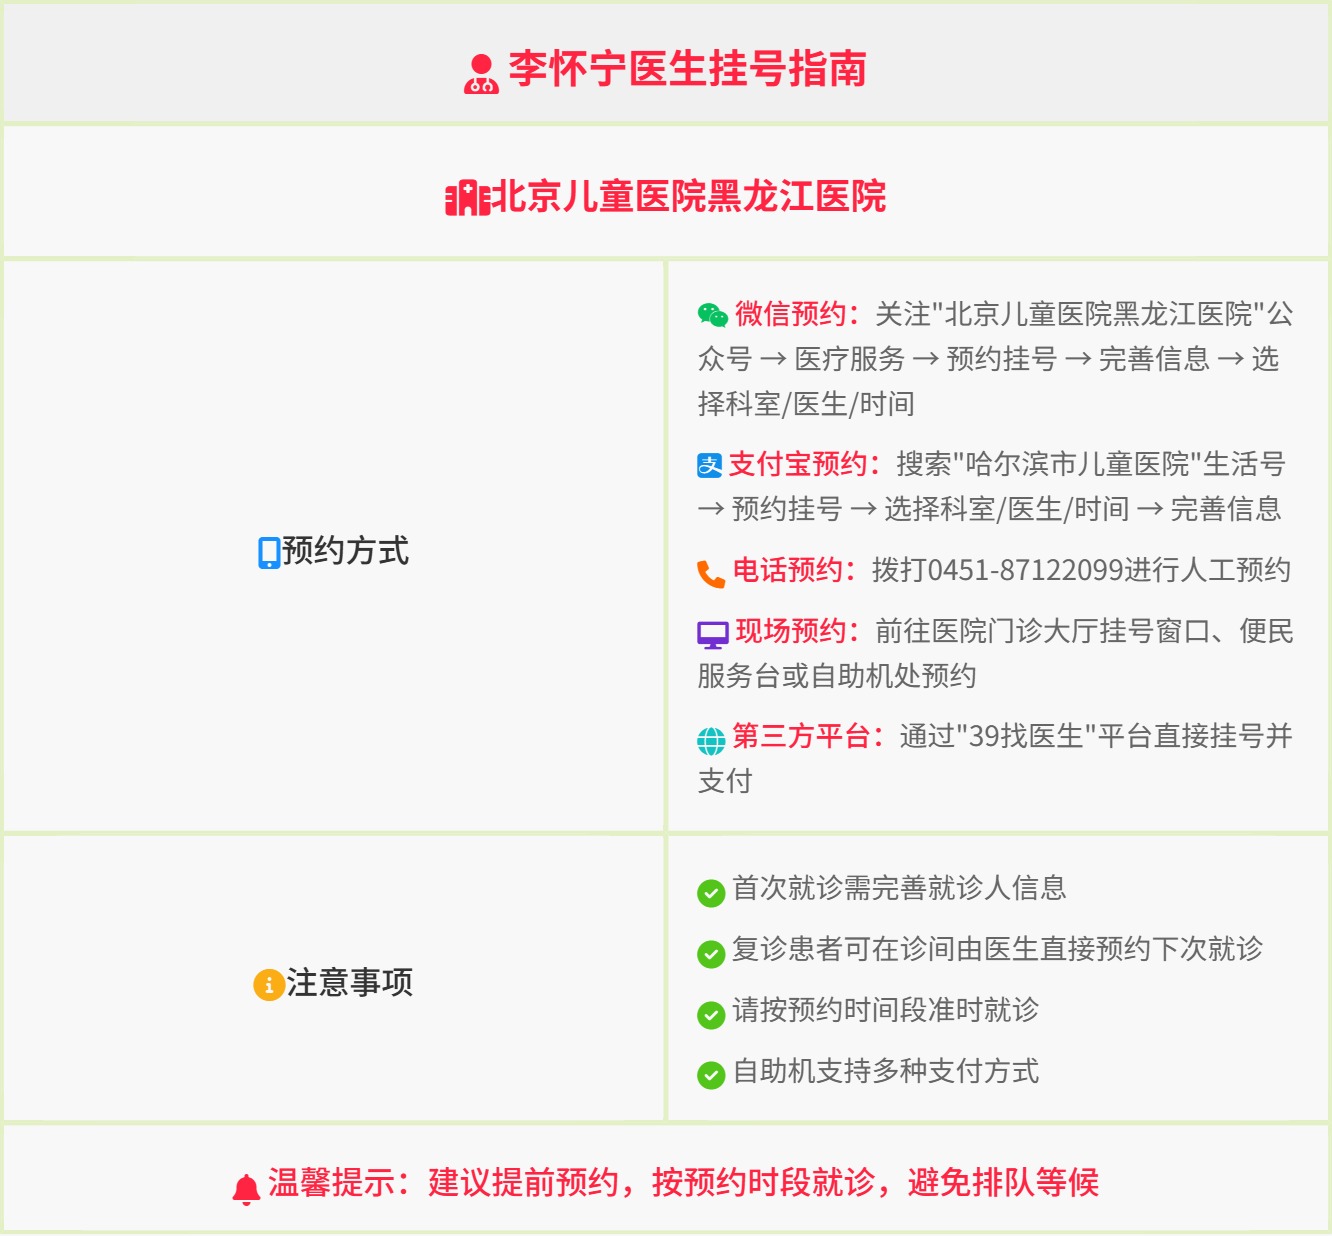This screenshot has height=1236, width=1332.
Task: Click the teal globe icon for 第三方平台
Action: pyautogui.click(x=711, y=741)
